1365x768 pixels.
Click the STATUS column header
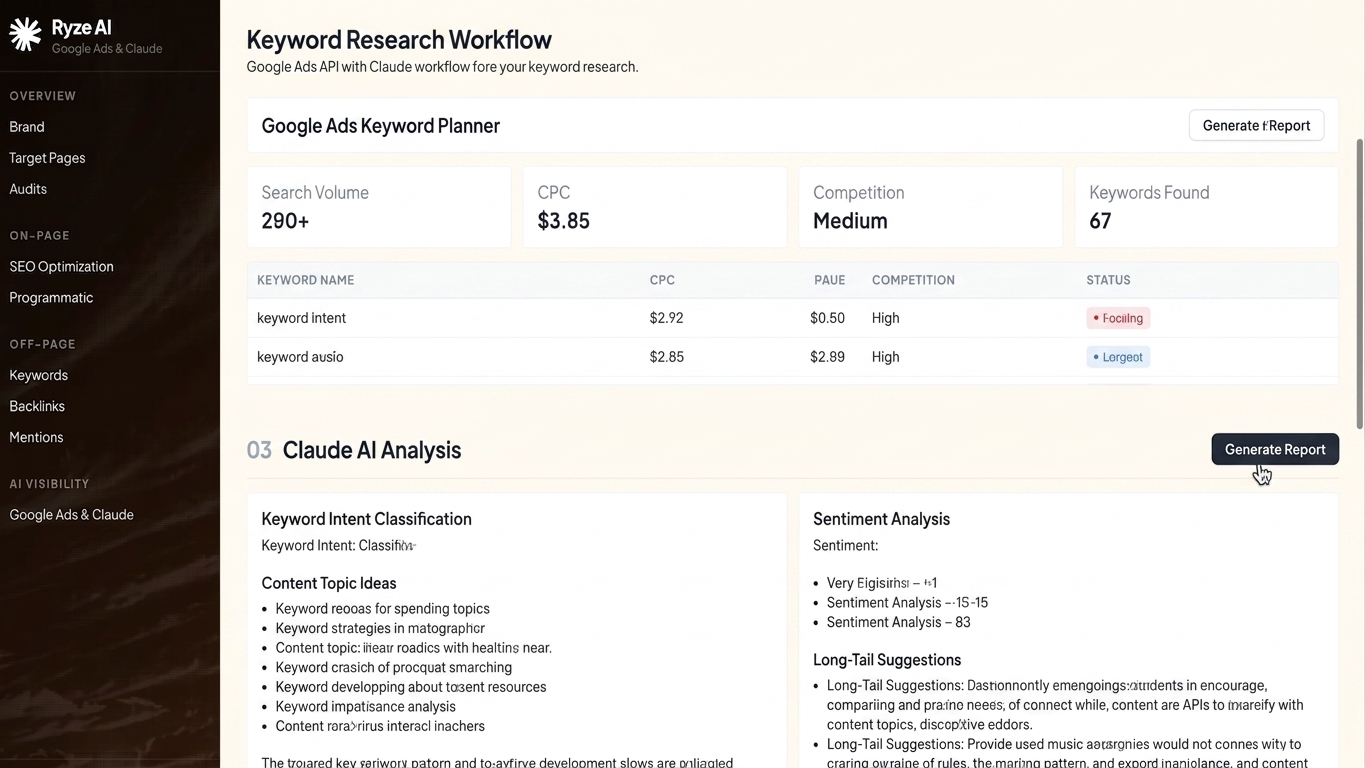coord(1108,280)
